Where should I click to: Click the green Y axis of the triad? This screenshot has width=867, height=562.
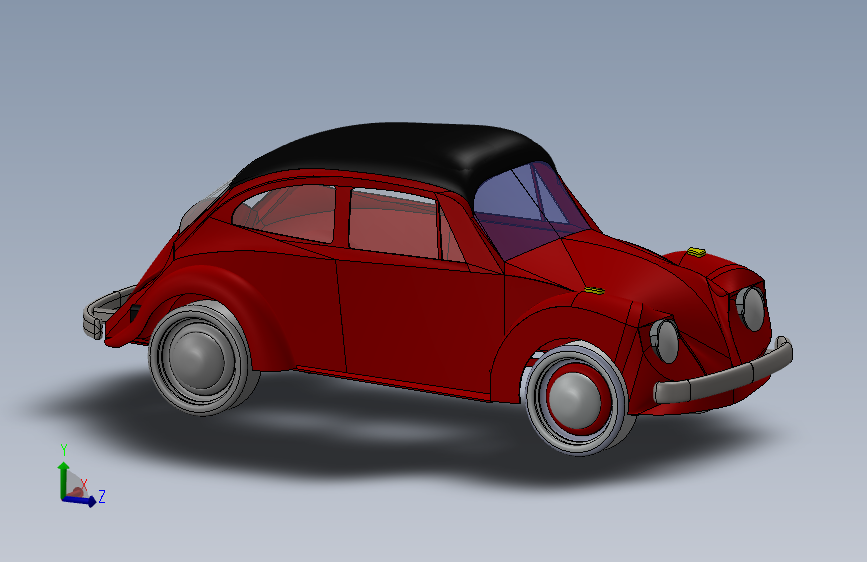[x=63, y=479]
